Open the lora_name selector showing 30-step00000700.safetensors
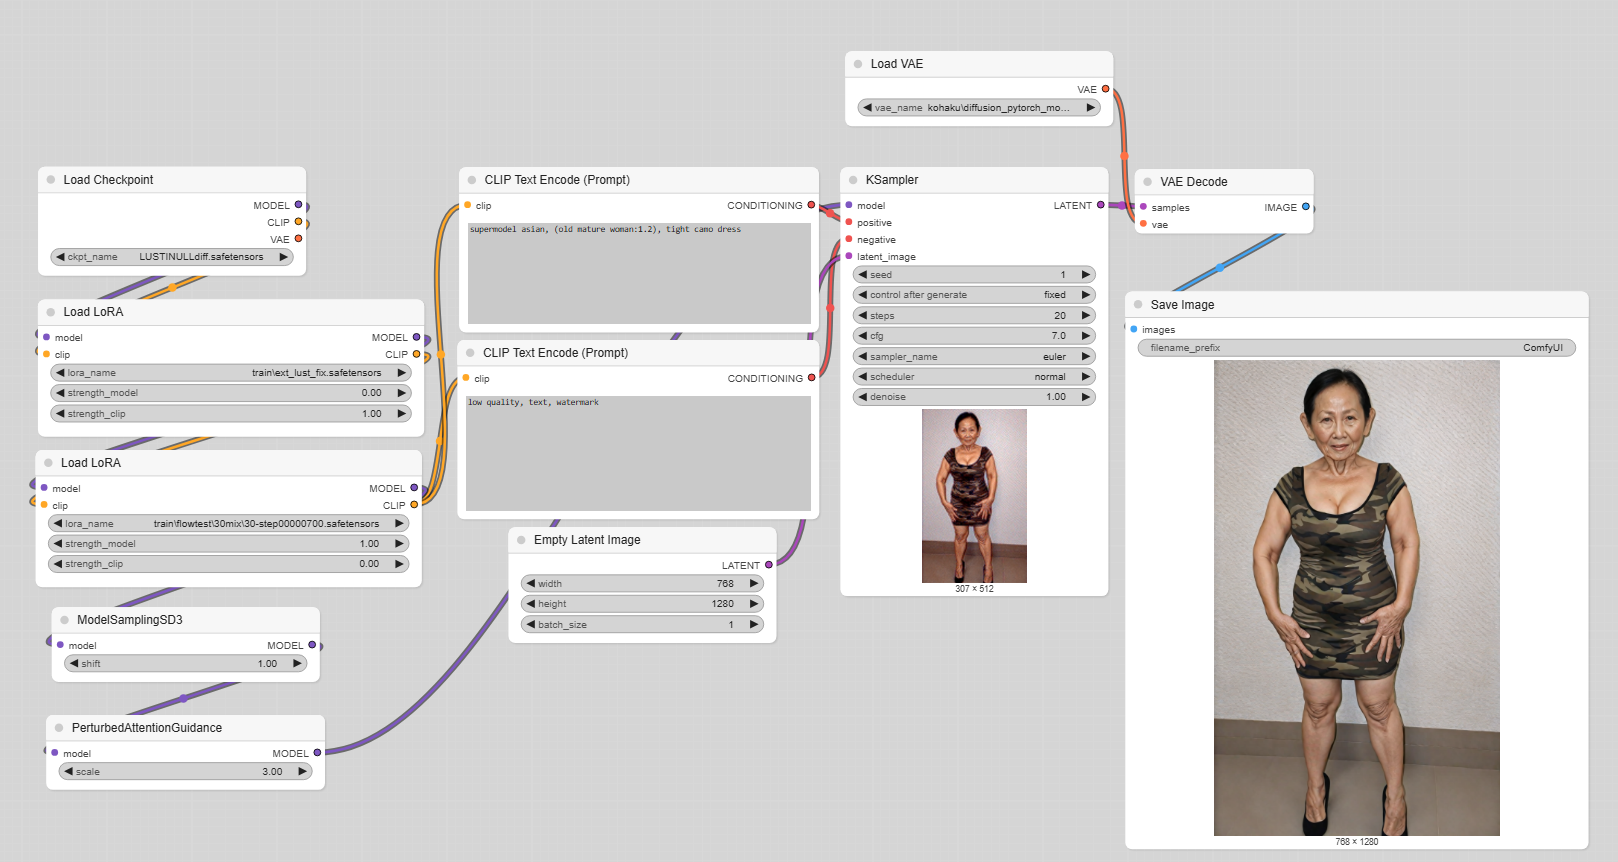The width and height of the screenshot is (1618, 862). [x=229, y=523]
